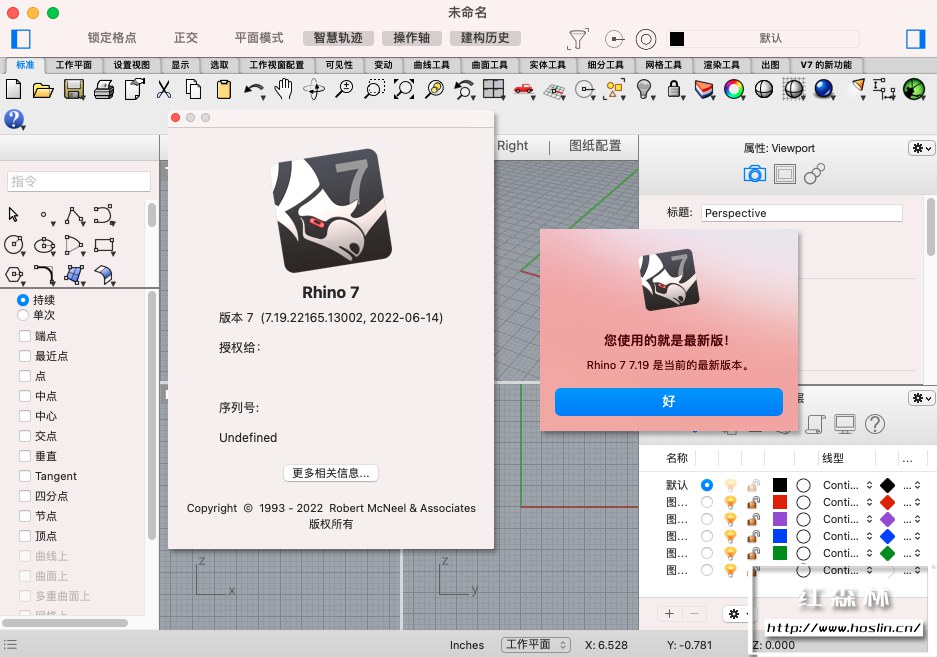Undo using the curved arrow icon
The image size is (937, 657).
click(x=253, y=90)
